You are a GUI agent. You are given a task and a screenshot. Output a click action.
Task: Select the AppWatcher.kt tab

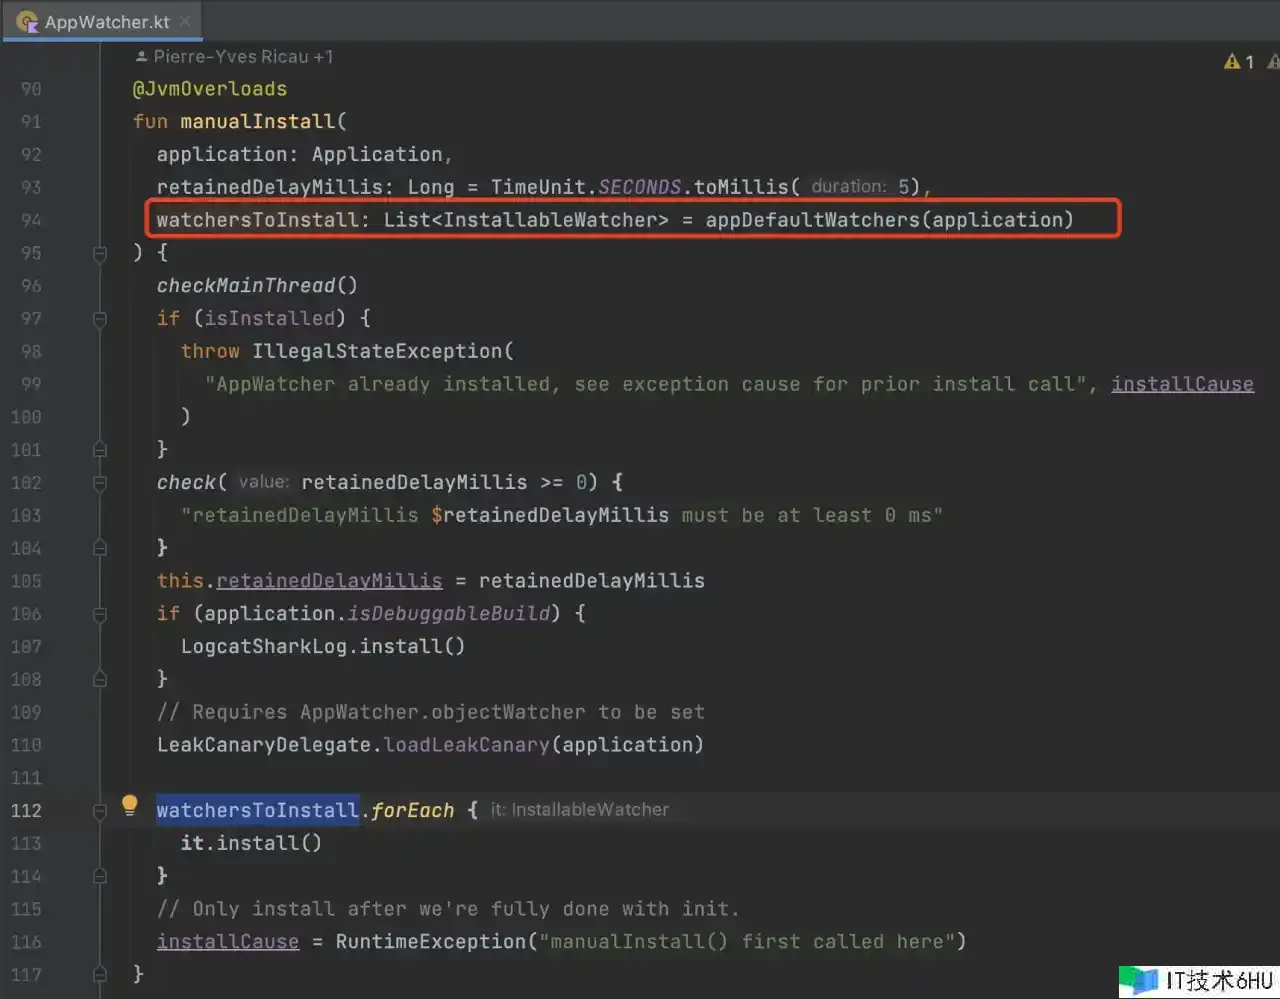tap(106, 22)
